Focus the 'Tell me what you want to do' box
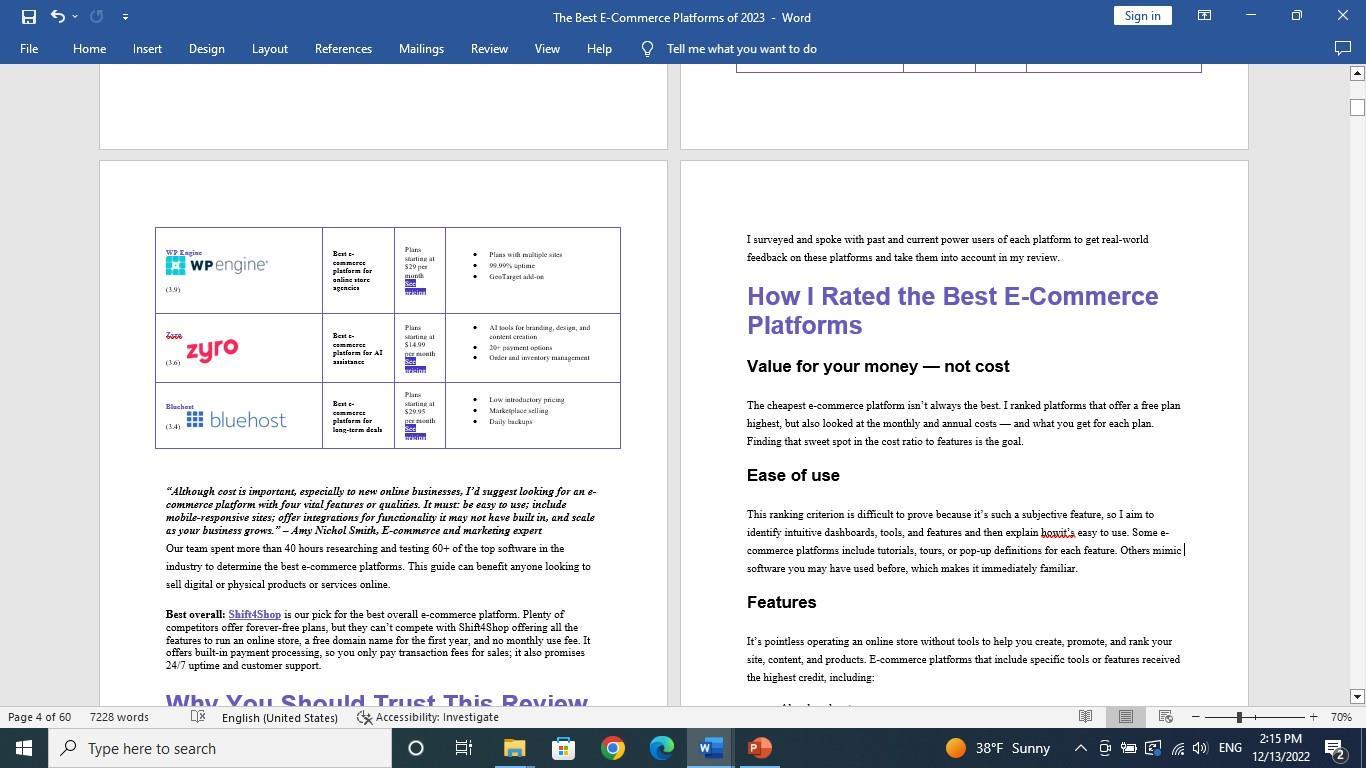Screen dimensions: 1366x768 pyautogui.click(x=742, y=48)
